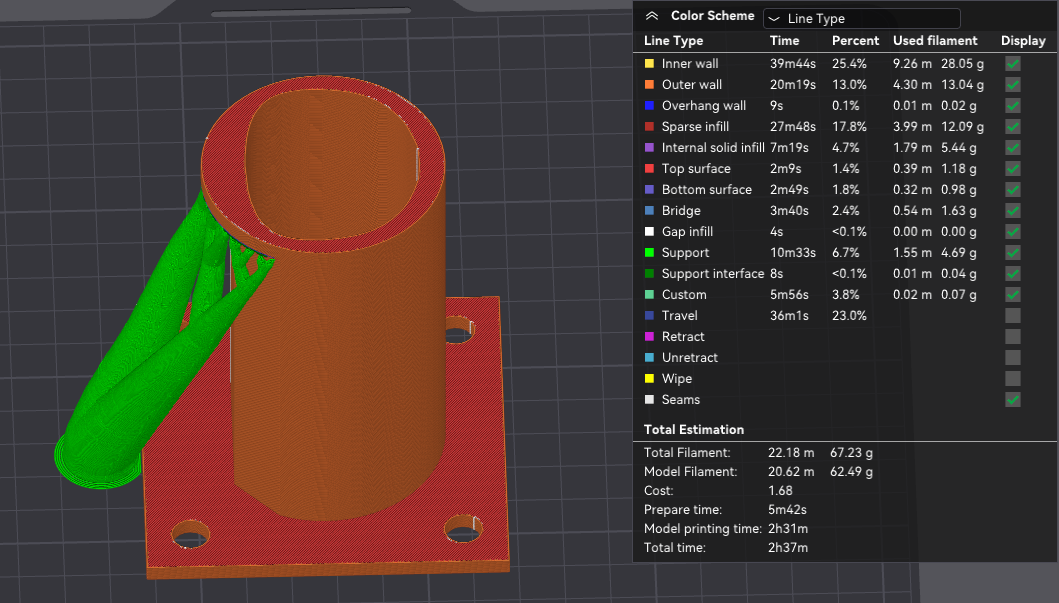
Task: Click the Display column header
Action: (1023, 41)
